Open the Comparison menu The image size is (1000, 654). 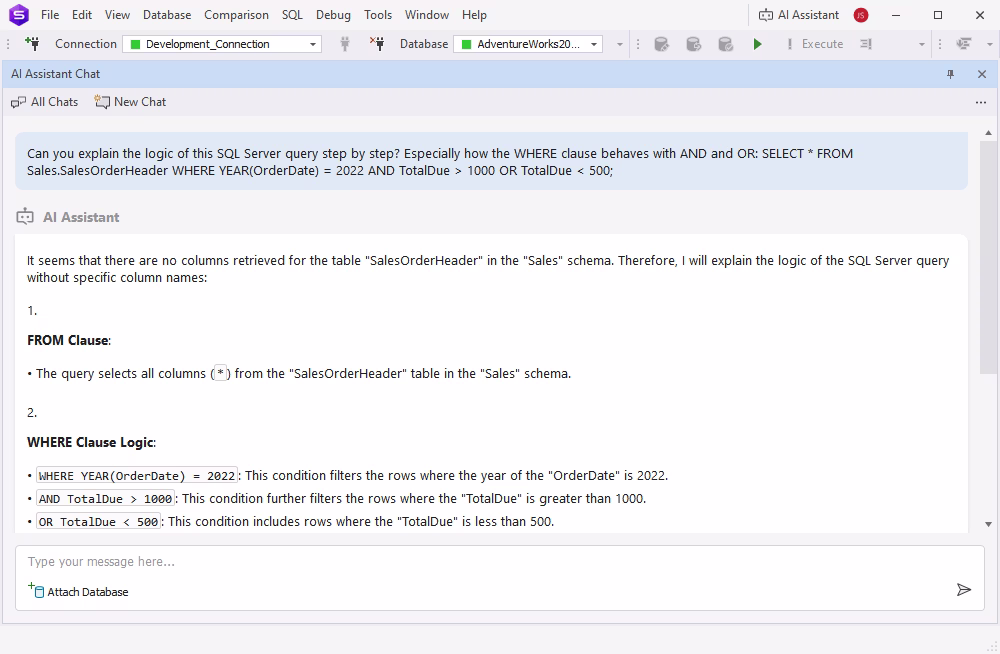[236, 15]
